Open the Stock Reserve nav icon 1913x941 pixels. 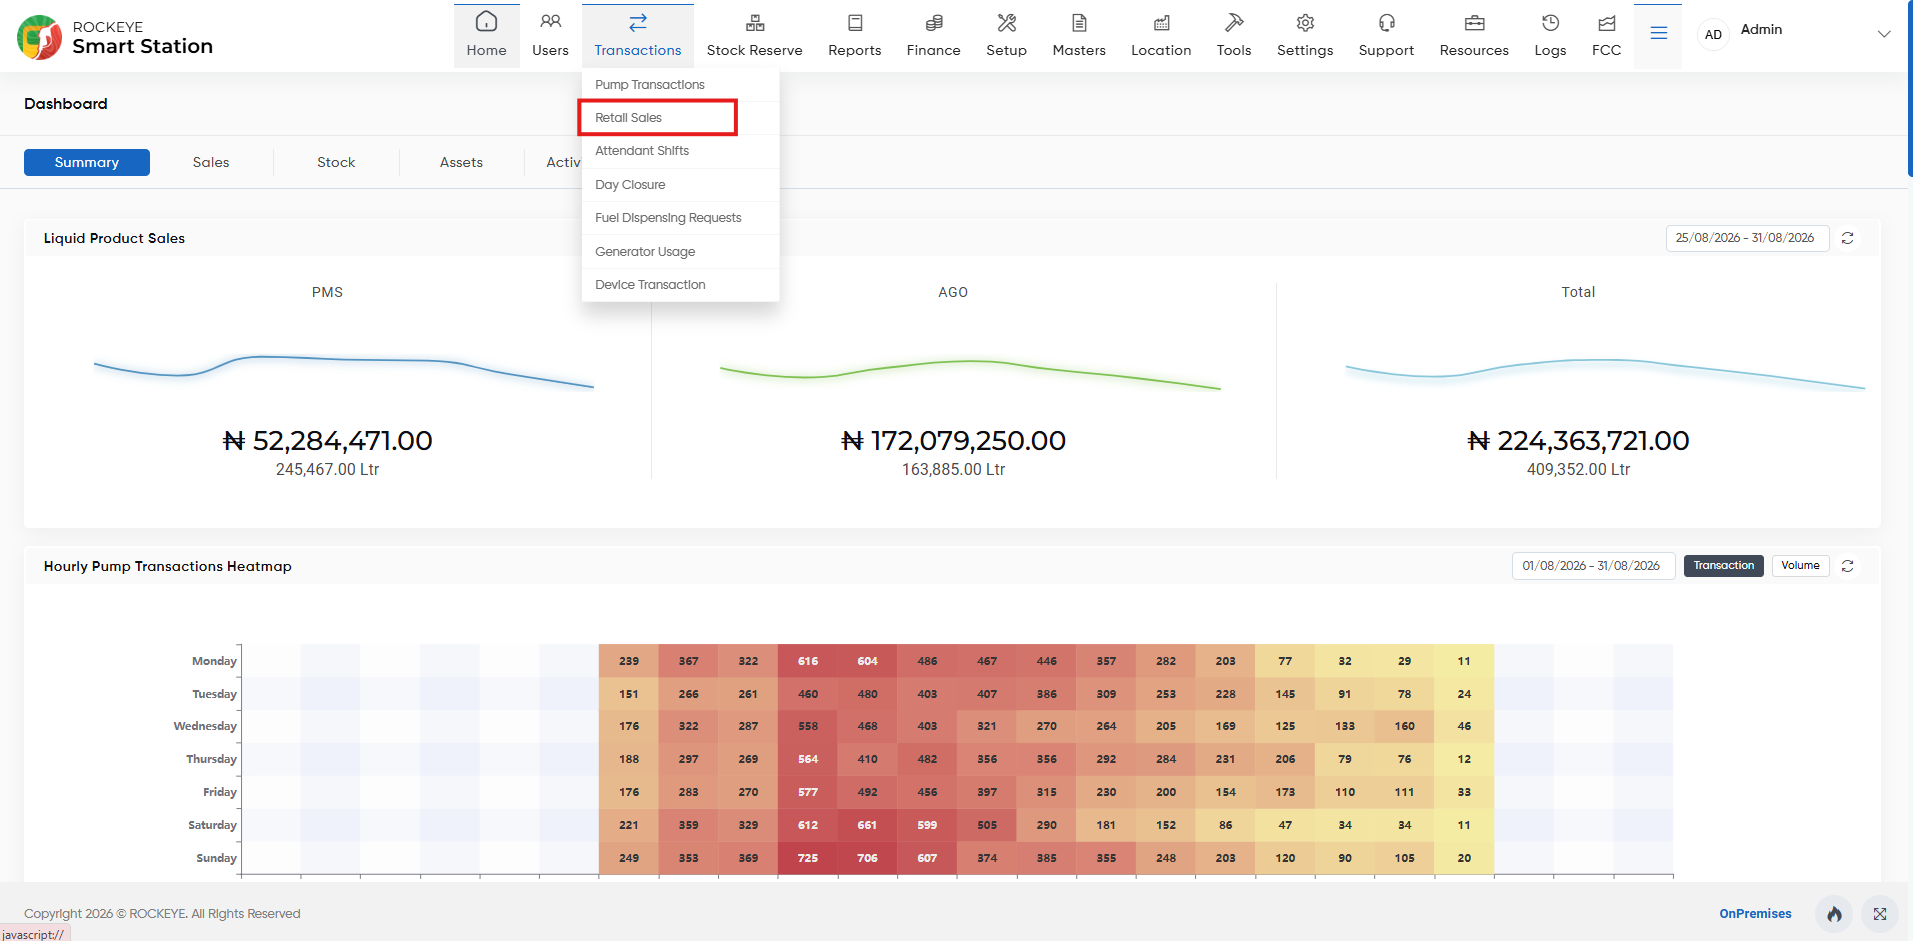[x=755, y=23]
